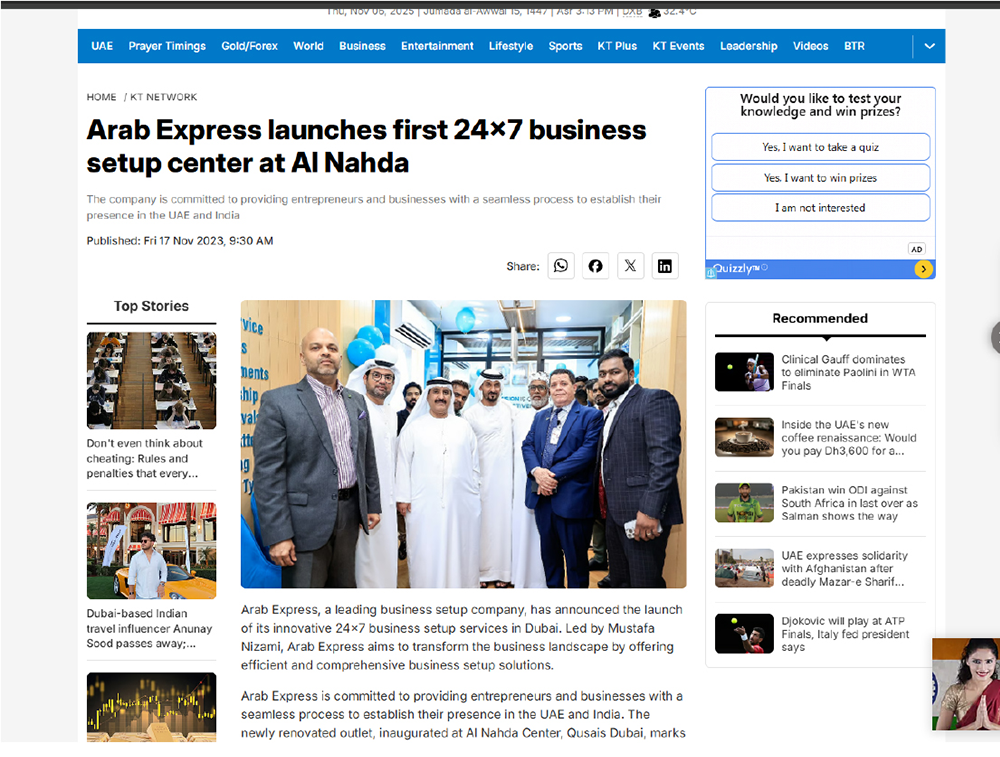Select 'Yes, I want to win prizes'
Viewport: 1000px width, 757px height.
pos(820,178)
